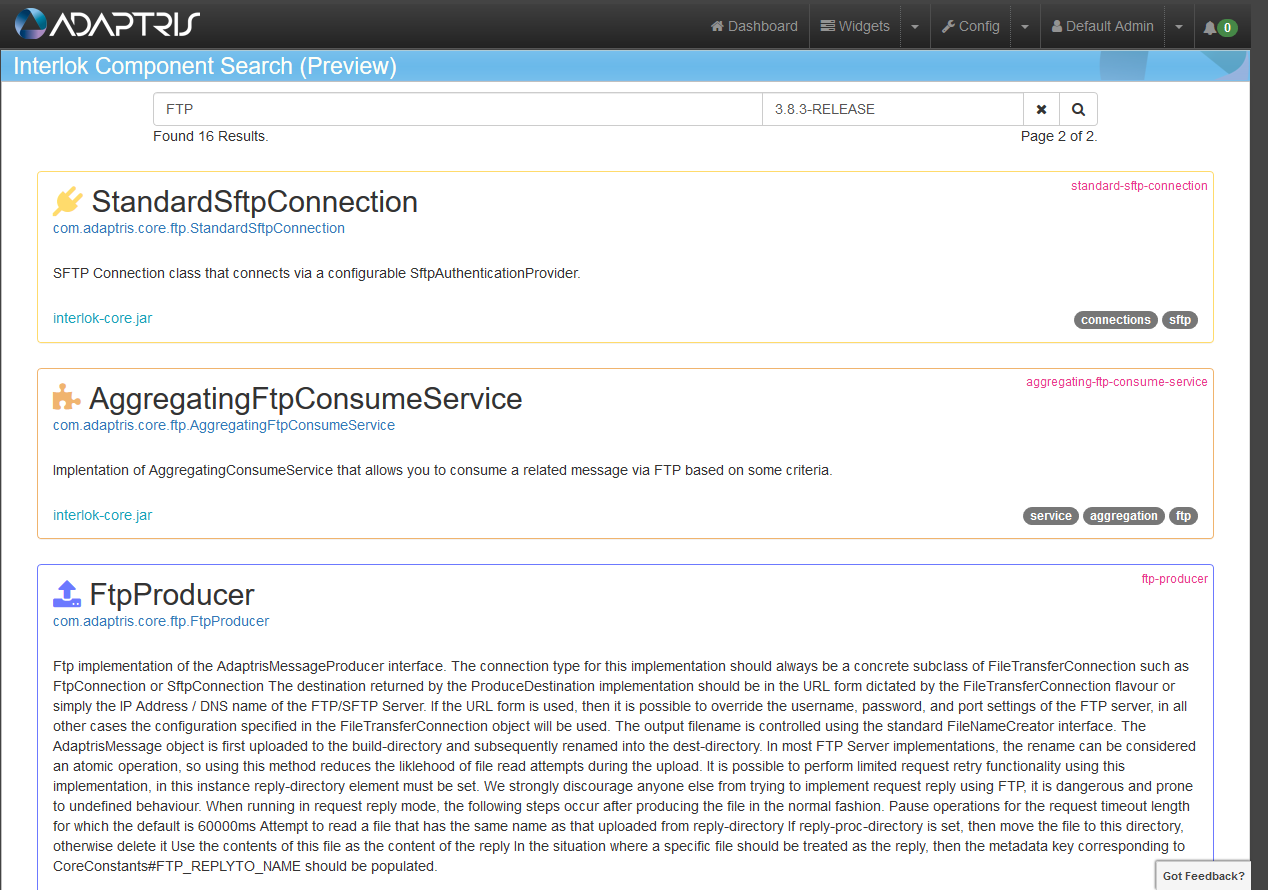Open the notifications bell

click(x=1220, y=27)
